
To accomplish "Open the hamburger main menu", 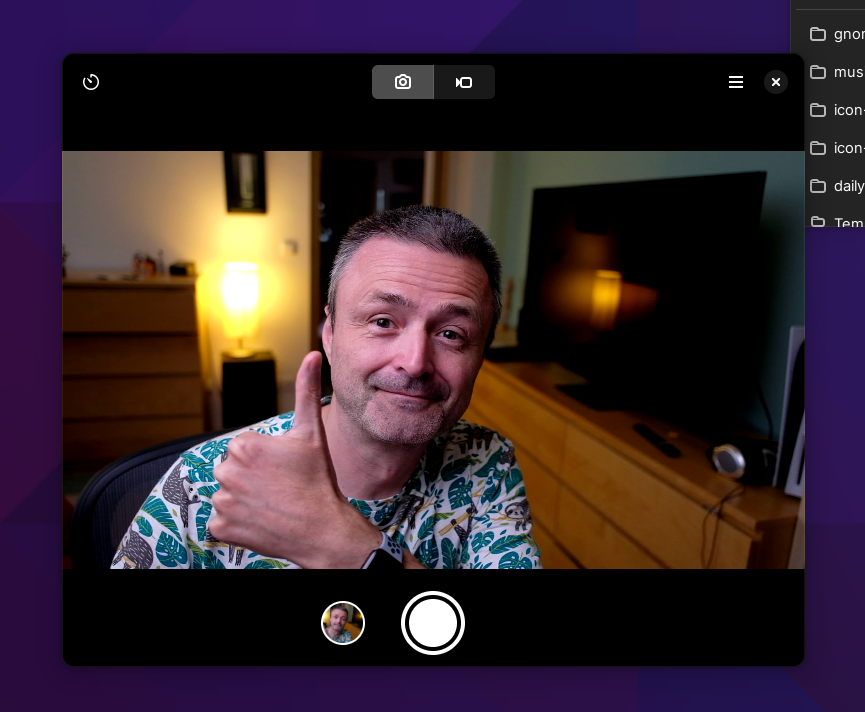I will click(736, 82).
